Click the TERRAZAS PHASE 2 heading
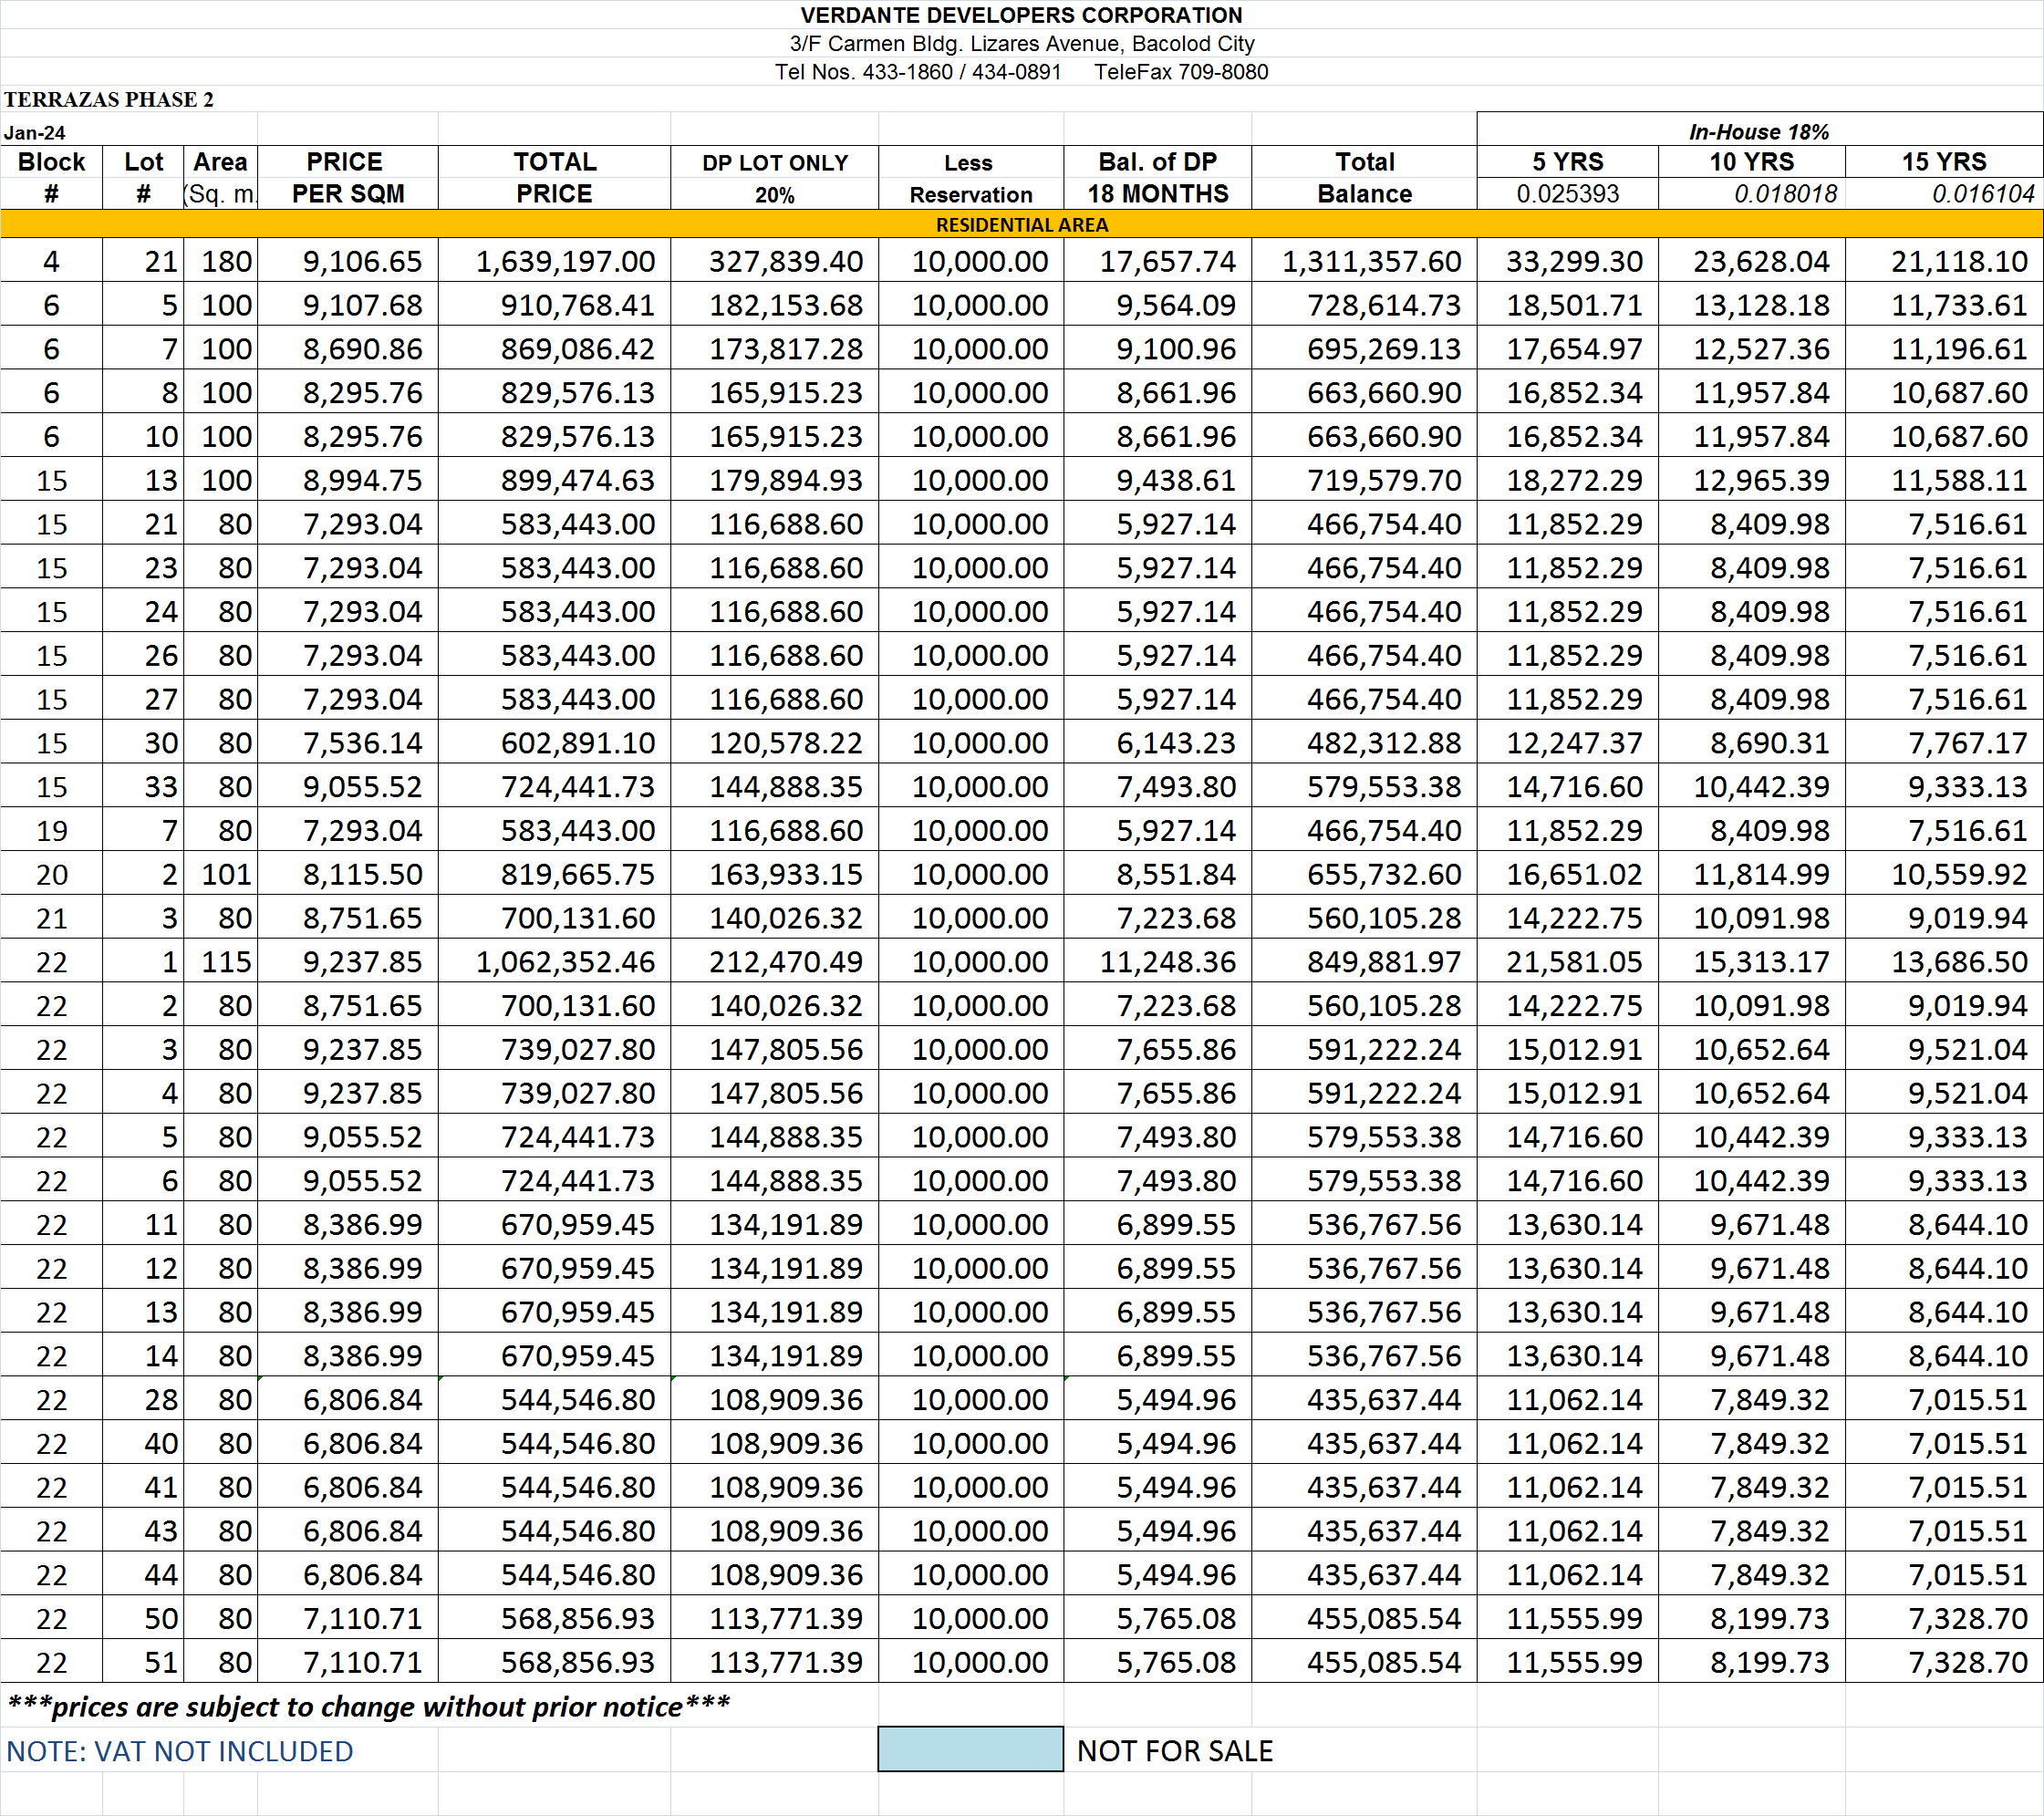The width and height of the screenshot is (2044, 1816). [109, 99]
